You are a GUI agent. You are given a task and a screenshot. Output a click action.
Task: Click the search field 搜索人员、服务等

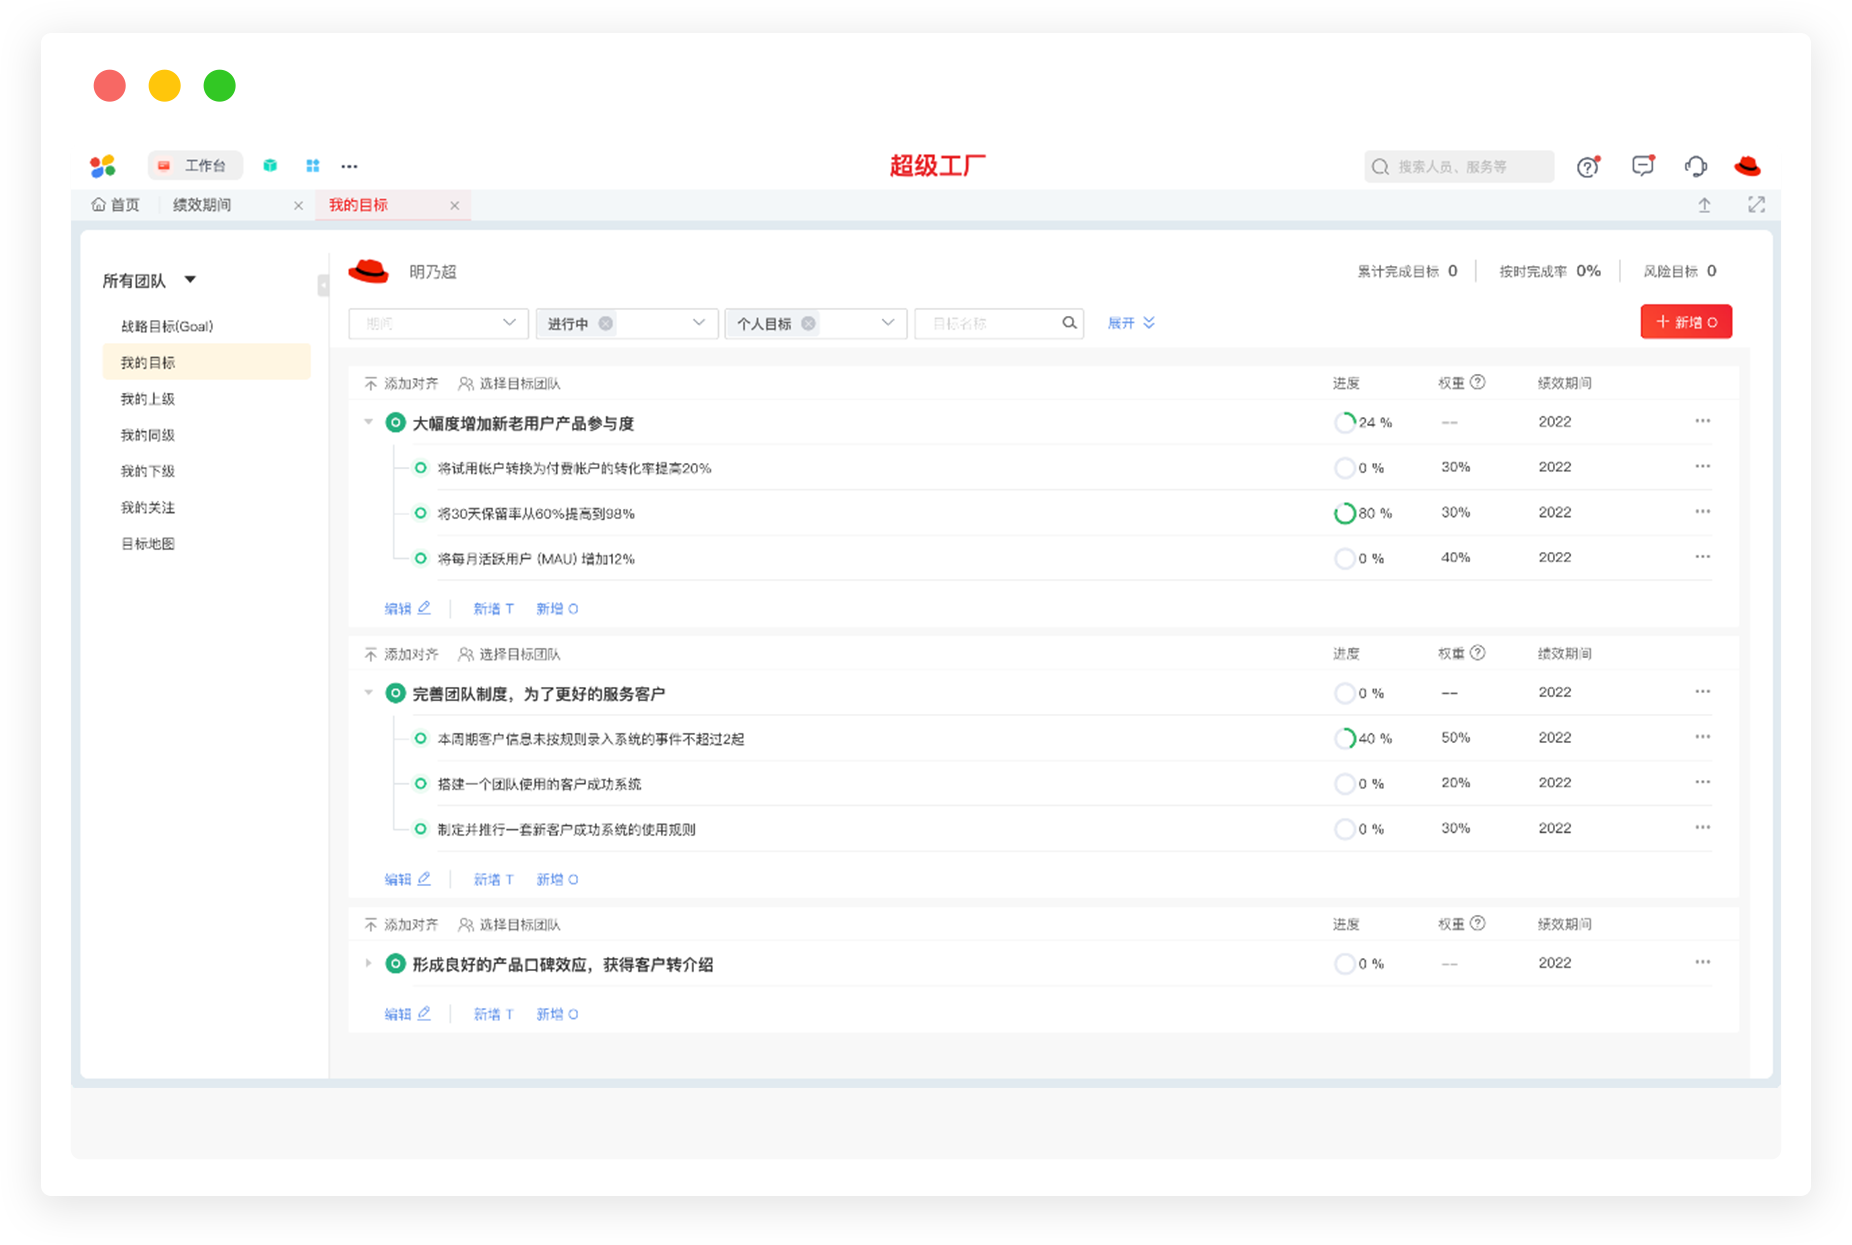(1459, 166)
